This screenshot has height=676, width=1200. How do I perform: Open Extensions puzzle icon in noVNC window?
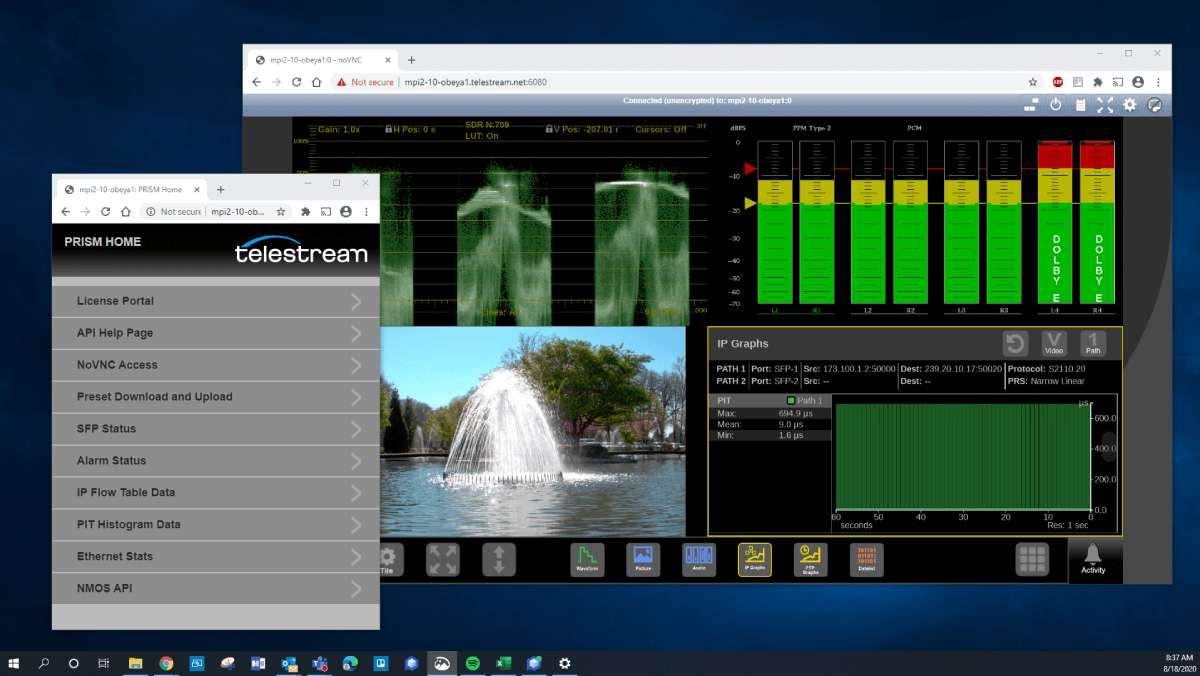click(x=1098, y=82)
